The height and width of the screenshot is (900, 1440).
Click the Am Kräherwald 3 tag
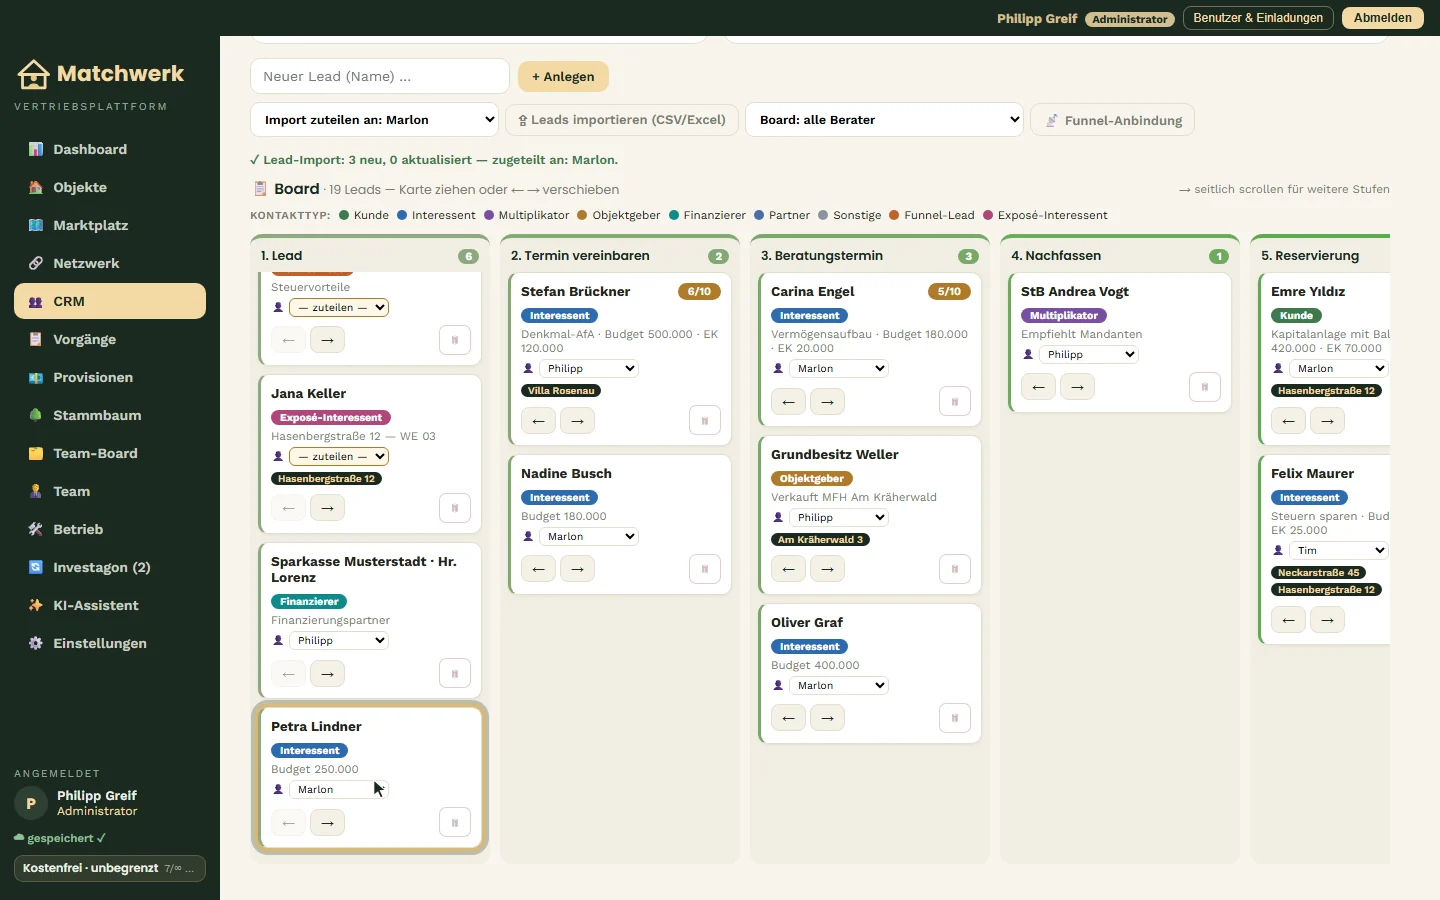(x=820, y=540)
